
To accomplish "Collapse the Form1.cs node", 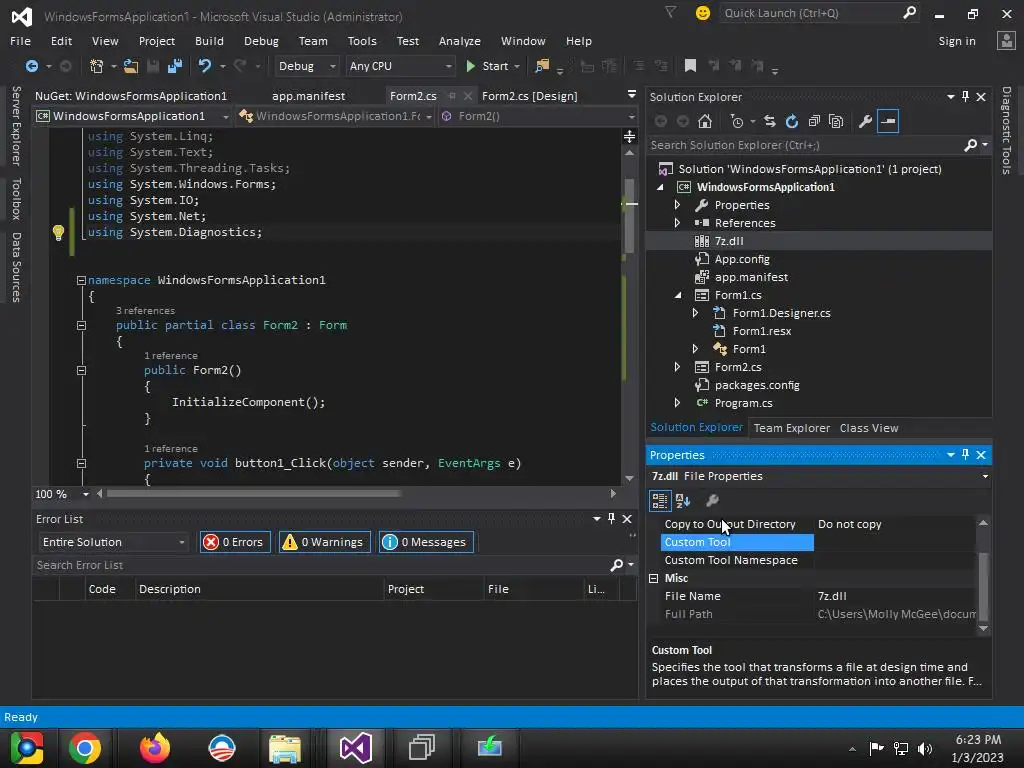I will pos(678,295).
